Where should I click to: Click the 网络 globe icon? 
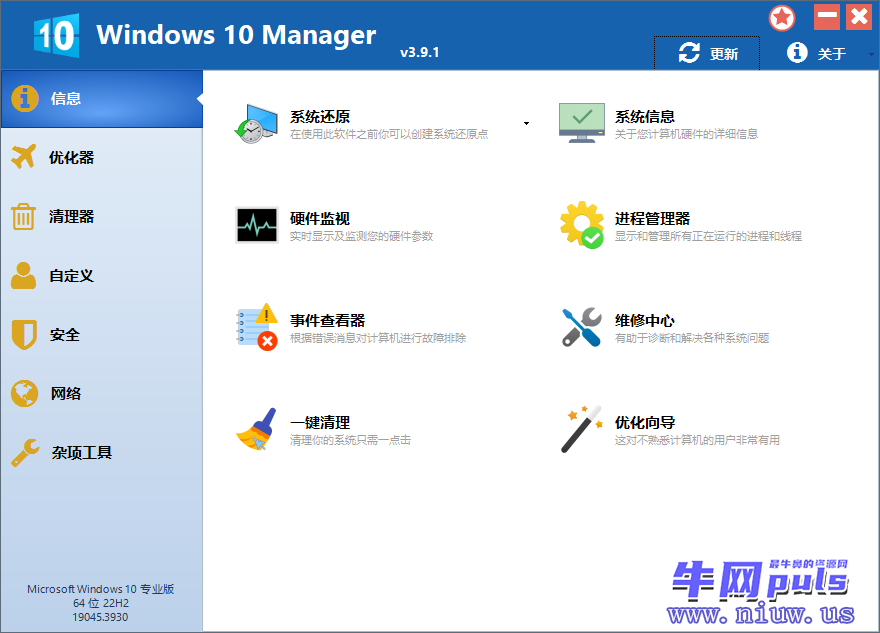24,393
